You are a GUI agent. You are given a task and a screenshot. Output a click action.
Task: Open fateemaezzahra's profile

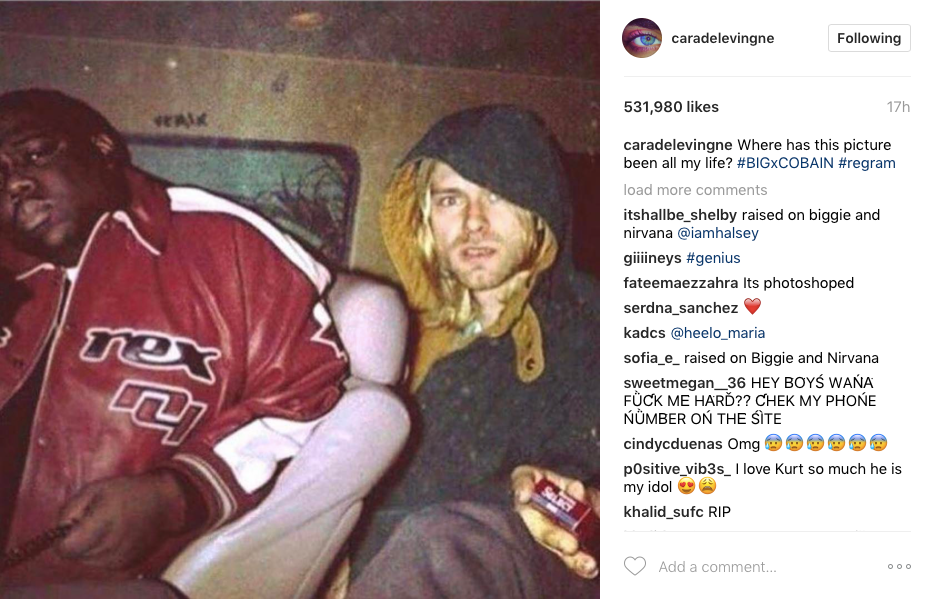coord(681,283)
